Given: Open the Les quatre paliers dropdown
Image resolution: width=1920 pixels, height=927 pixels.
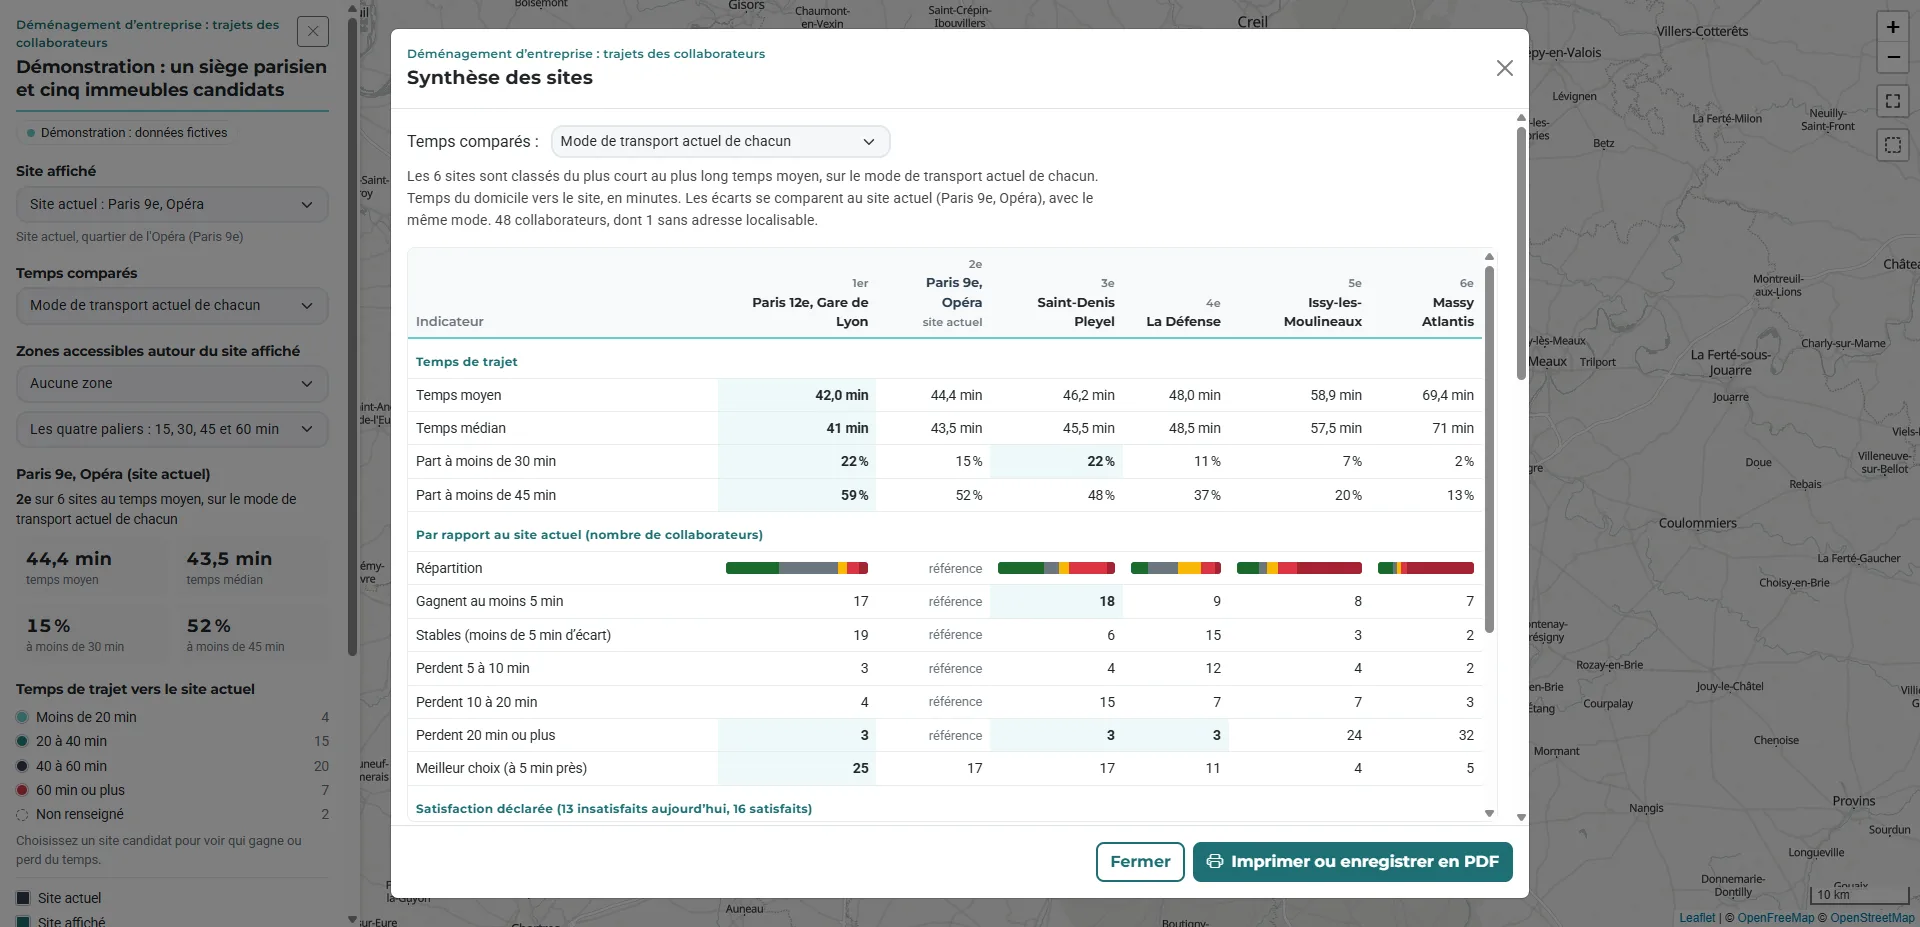Looking at the screenshot, I should tap(172, 429).
